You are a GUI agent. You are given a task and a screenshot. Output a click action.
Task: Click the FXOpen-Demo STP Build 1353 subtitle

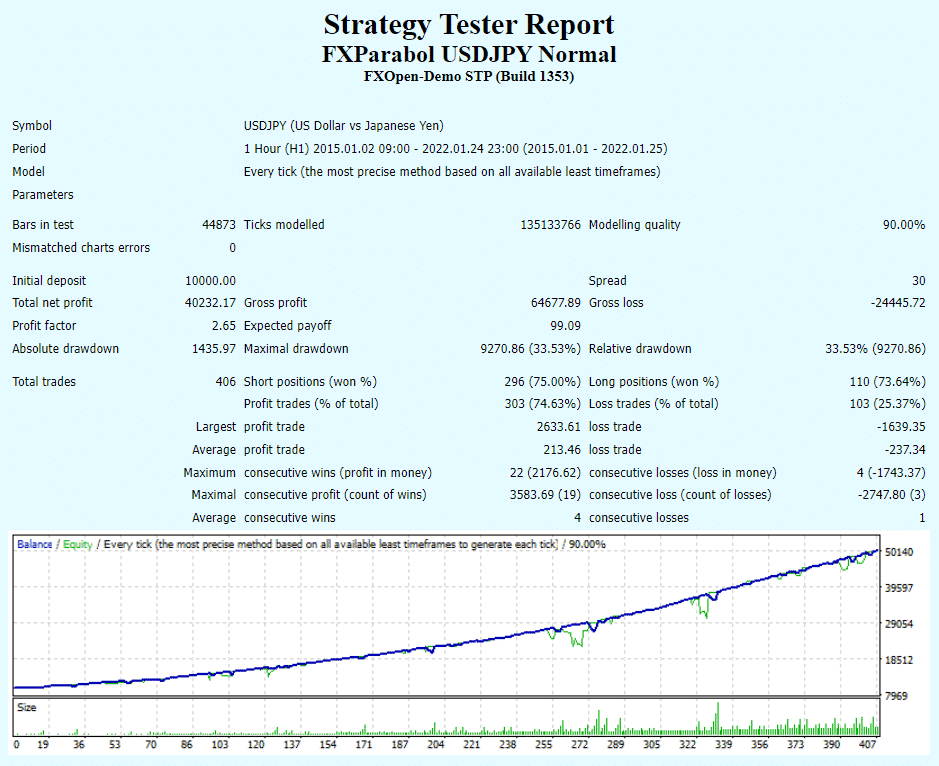pyautogui.click(x=469, y=76)
